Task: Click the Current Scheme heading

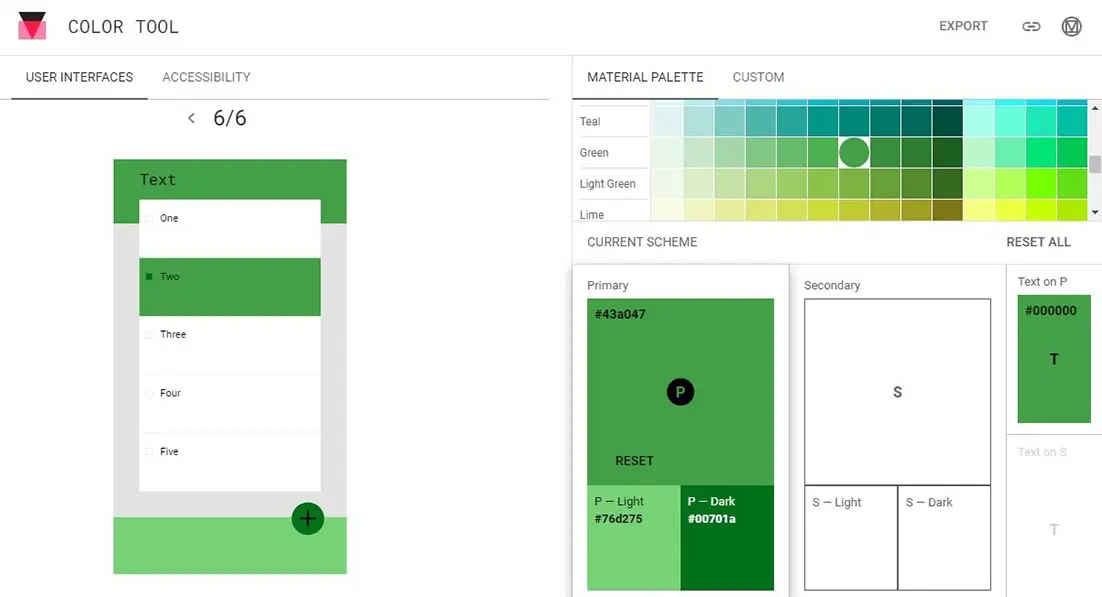Action: pyautogui.click(x=642, y=242)
